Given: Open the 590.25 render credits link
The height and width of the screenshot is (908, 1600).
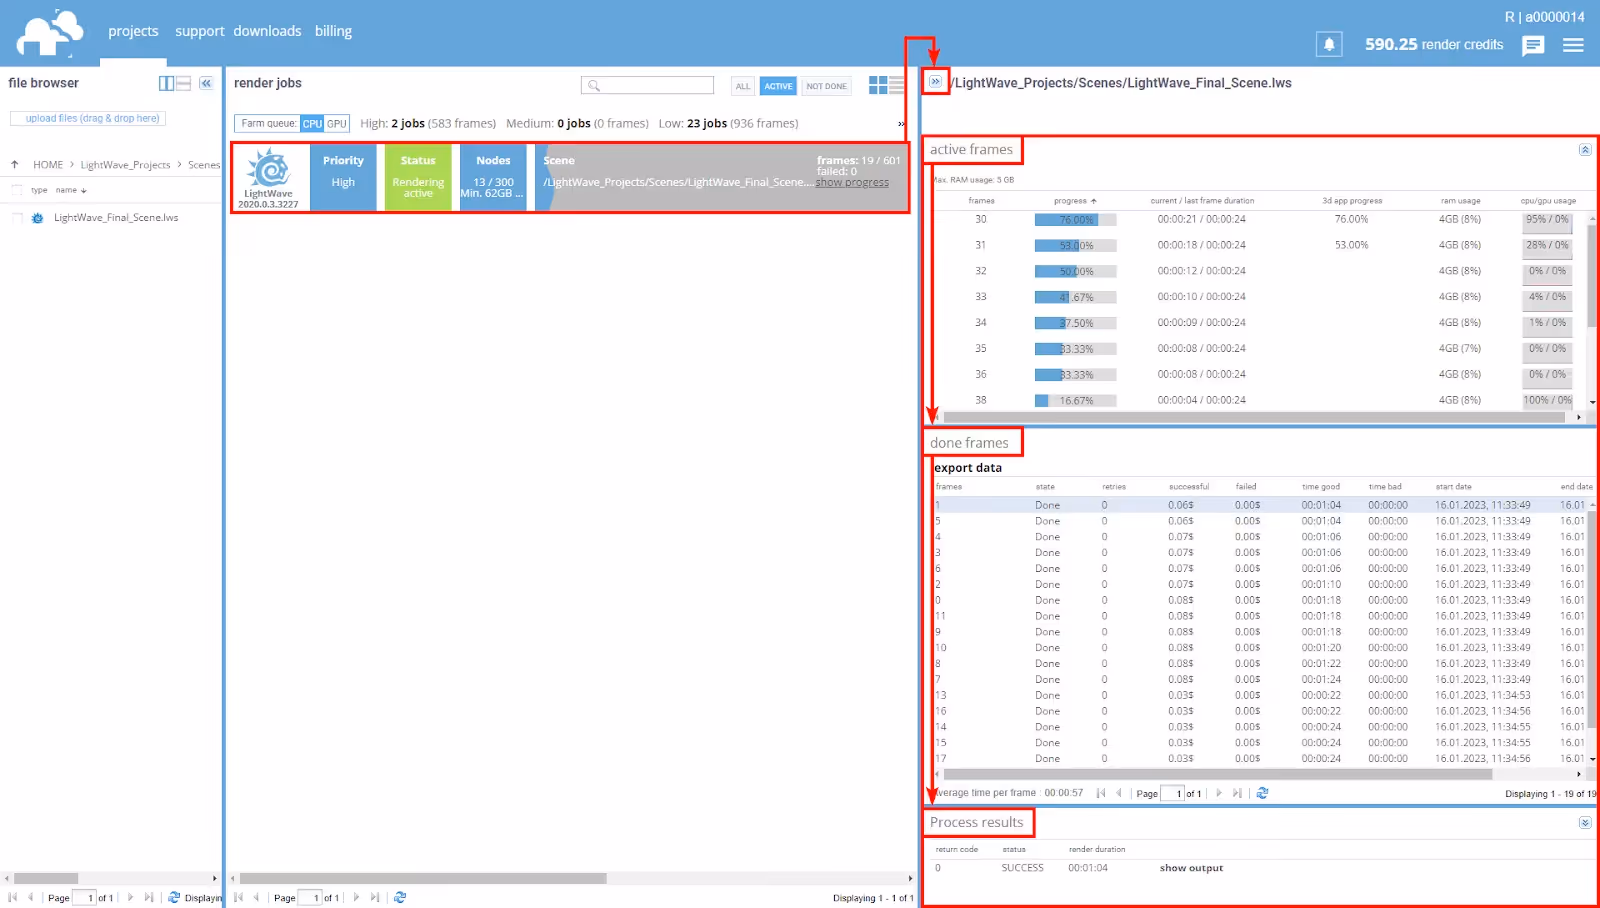Looking at the screenshot, I should click(x=1434, y=45).
